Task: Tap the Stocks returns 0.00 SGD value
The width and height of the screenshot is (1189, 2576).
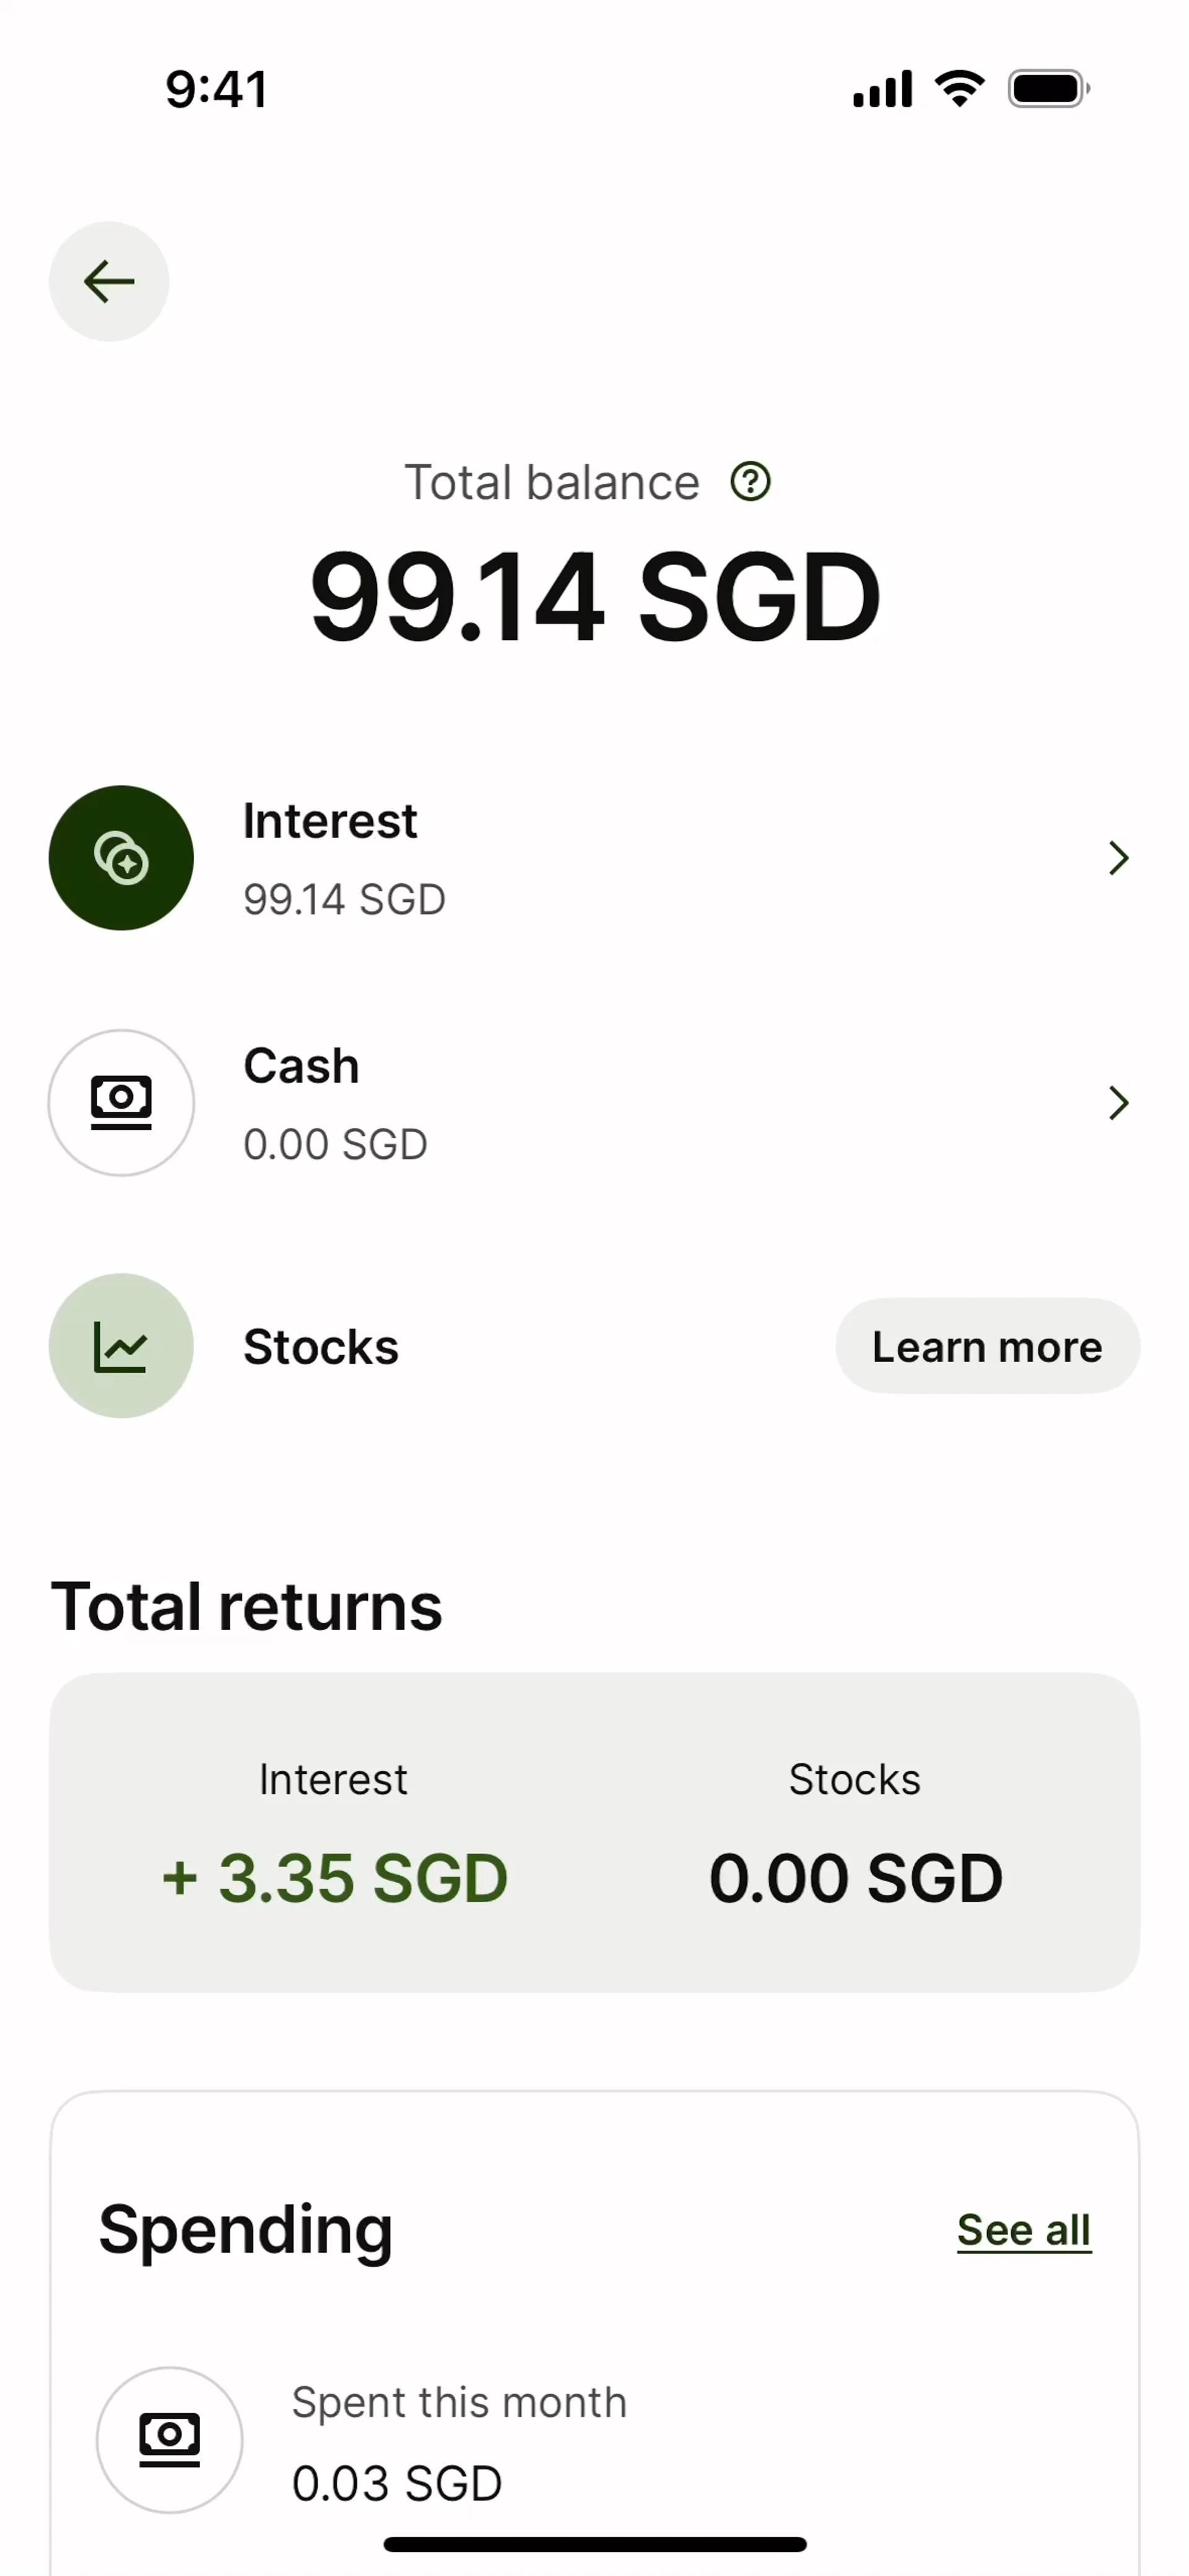Action: [855, 1877]
